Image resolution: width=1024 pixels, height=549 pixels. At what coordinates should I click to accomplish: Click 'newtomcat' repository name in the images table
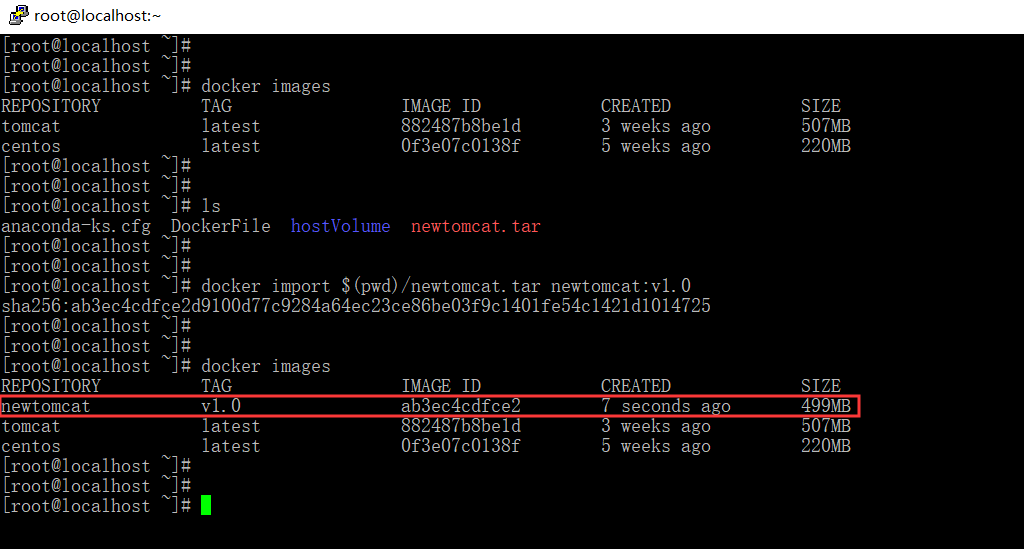click(x=46, y=406)
